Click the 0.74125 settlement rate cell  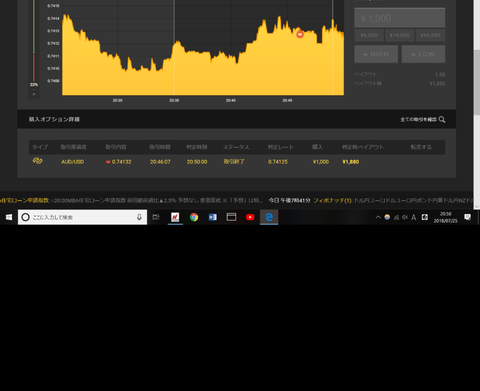point(278,162)
